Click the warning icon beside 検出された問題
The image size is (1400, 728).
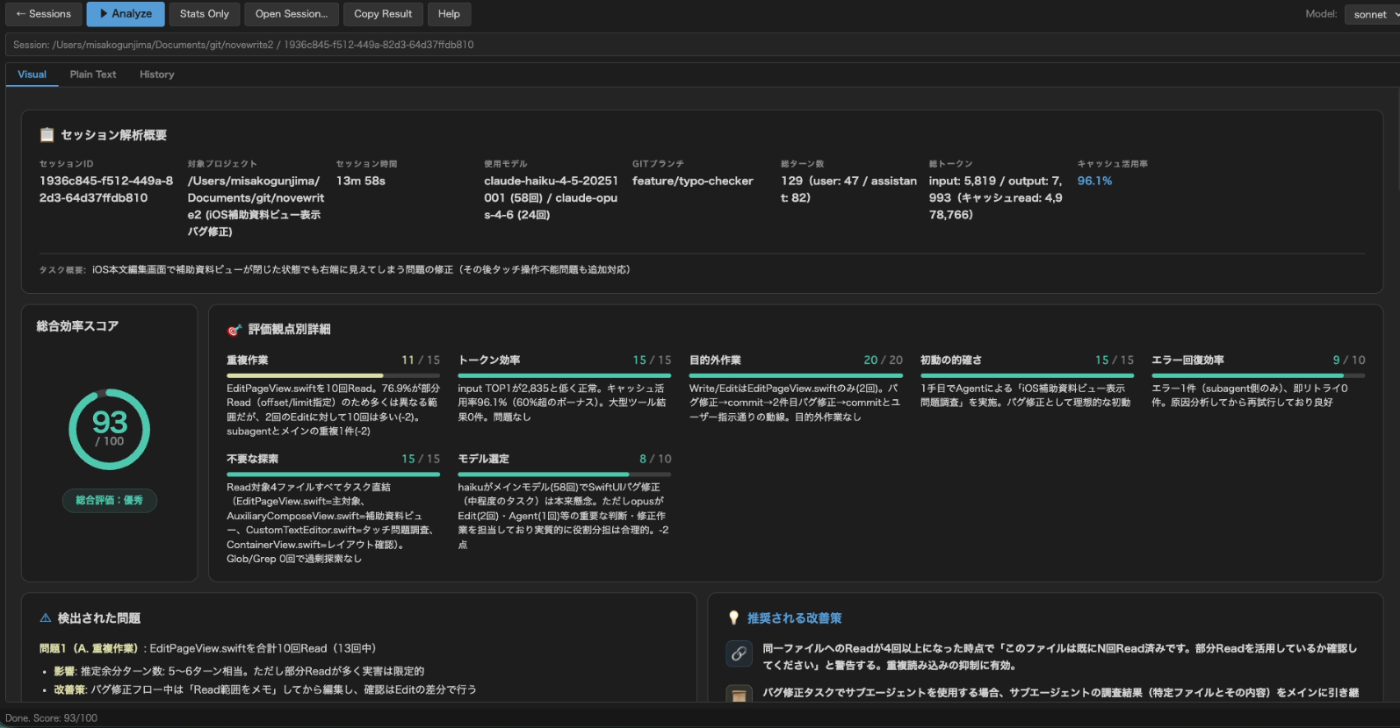pyautogui.click(x=45, y=618)
